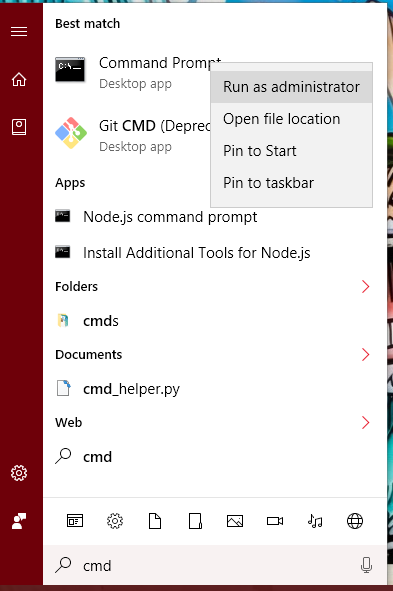Image resolution: width=393 pixels, height=591 pixels.
Task: Click the Web section header
Action: 68,422
